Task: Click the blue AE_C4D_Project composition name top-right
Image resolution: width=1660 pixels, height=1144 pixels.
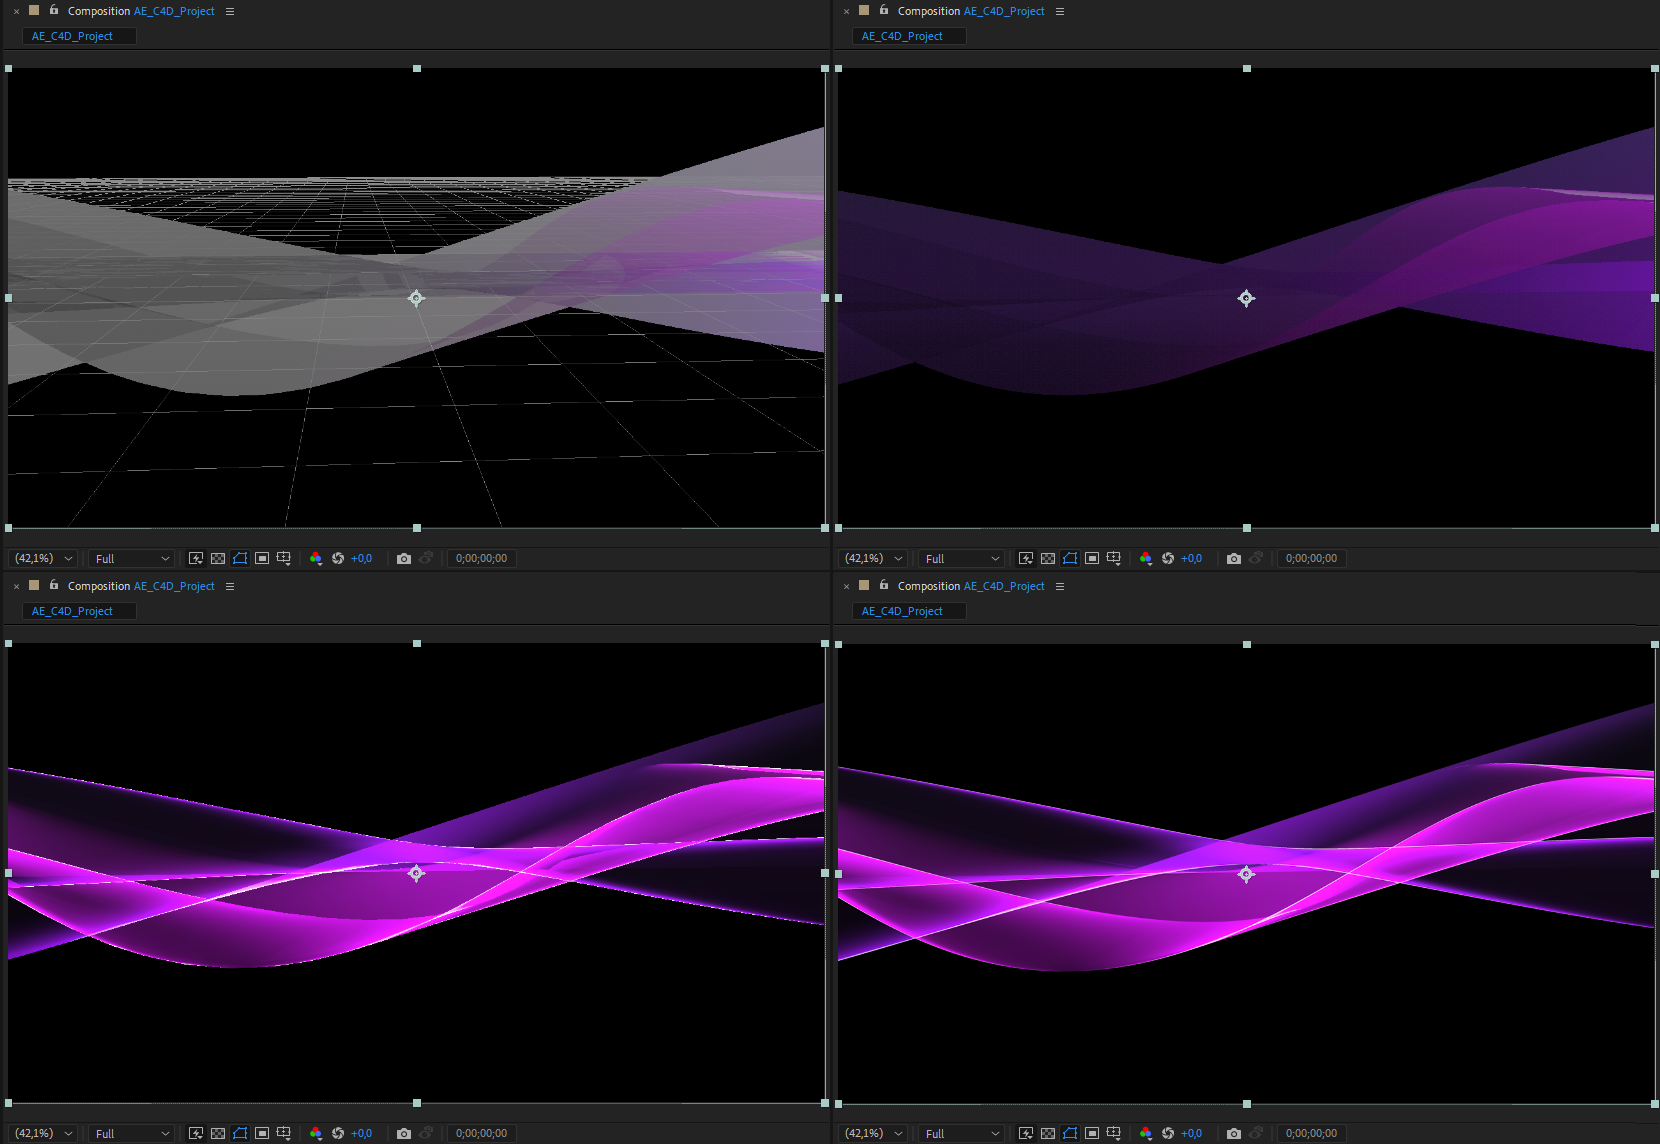Action: pos(1005,11)
